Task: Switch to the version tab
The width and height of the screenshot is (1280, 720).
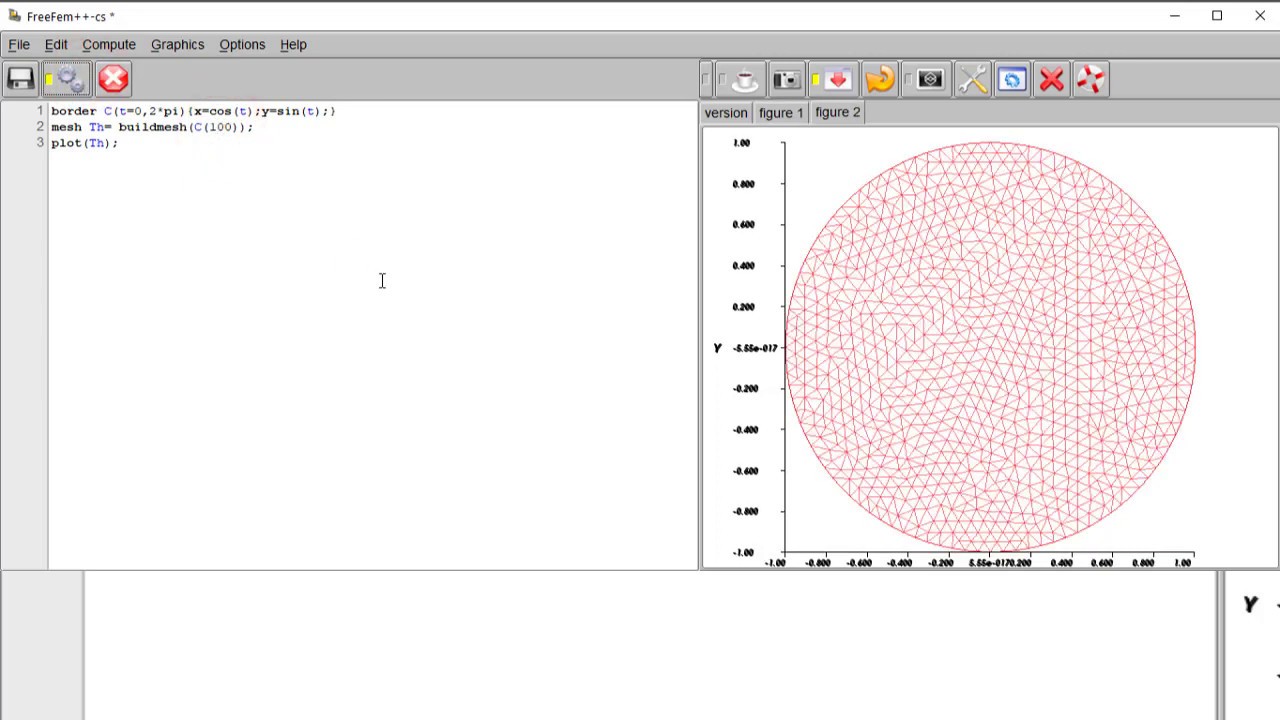Action: coord(726,113)
